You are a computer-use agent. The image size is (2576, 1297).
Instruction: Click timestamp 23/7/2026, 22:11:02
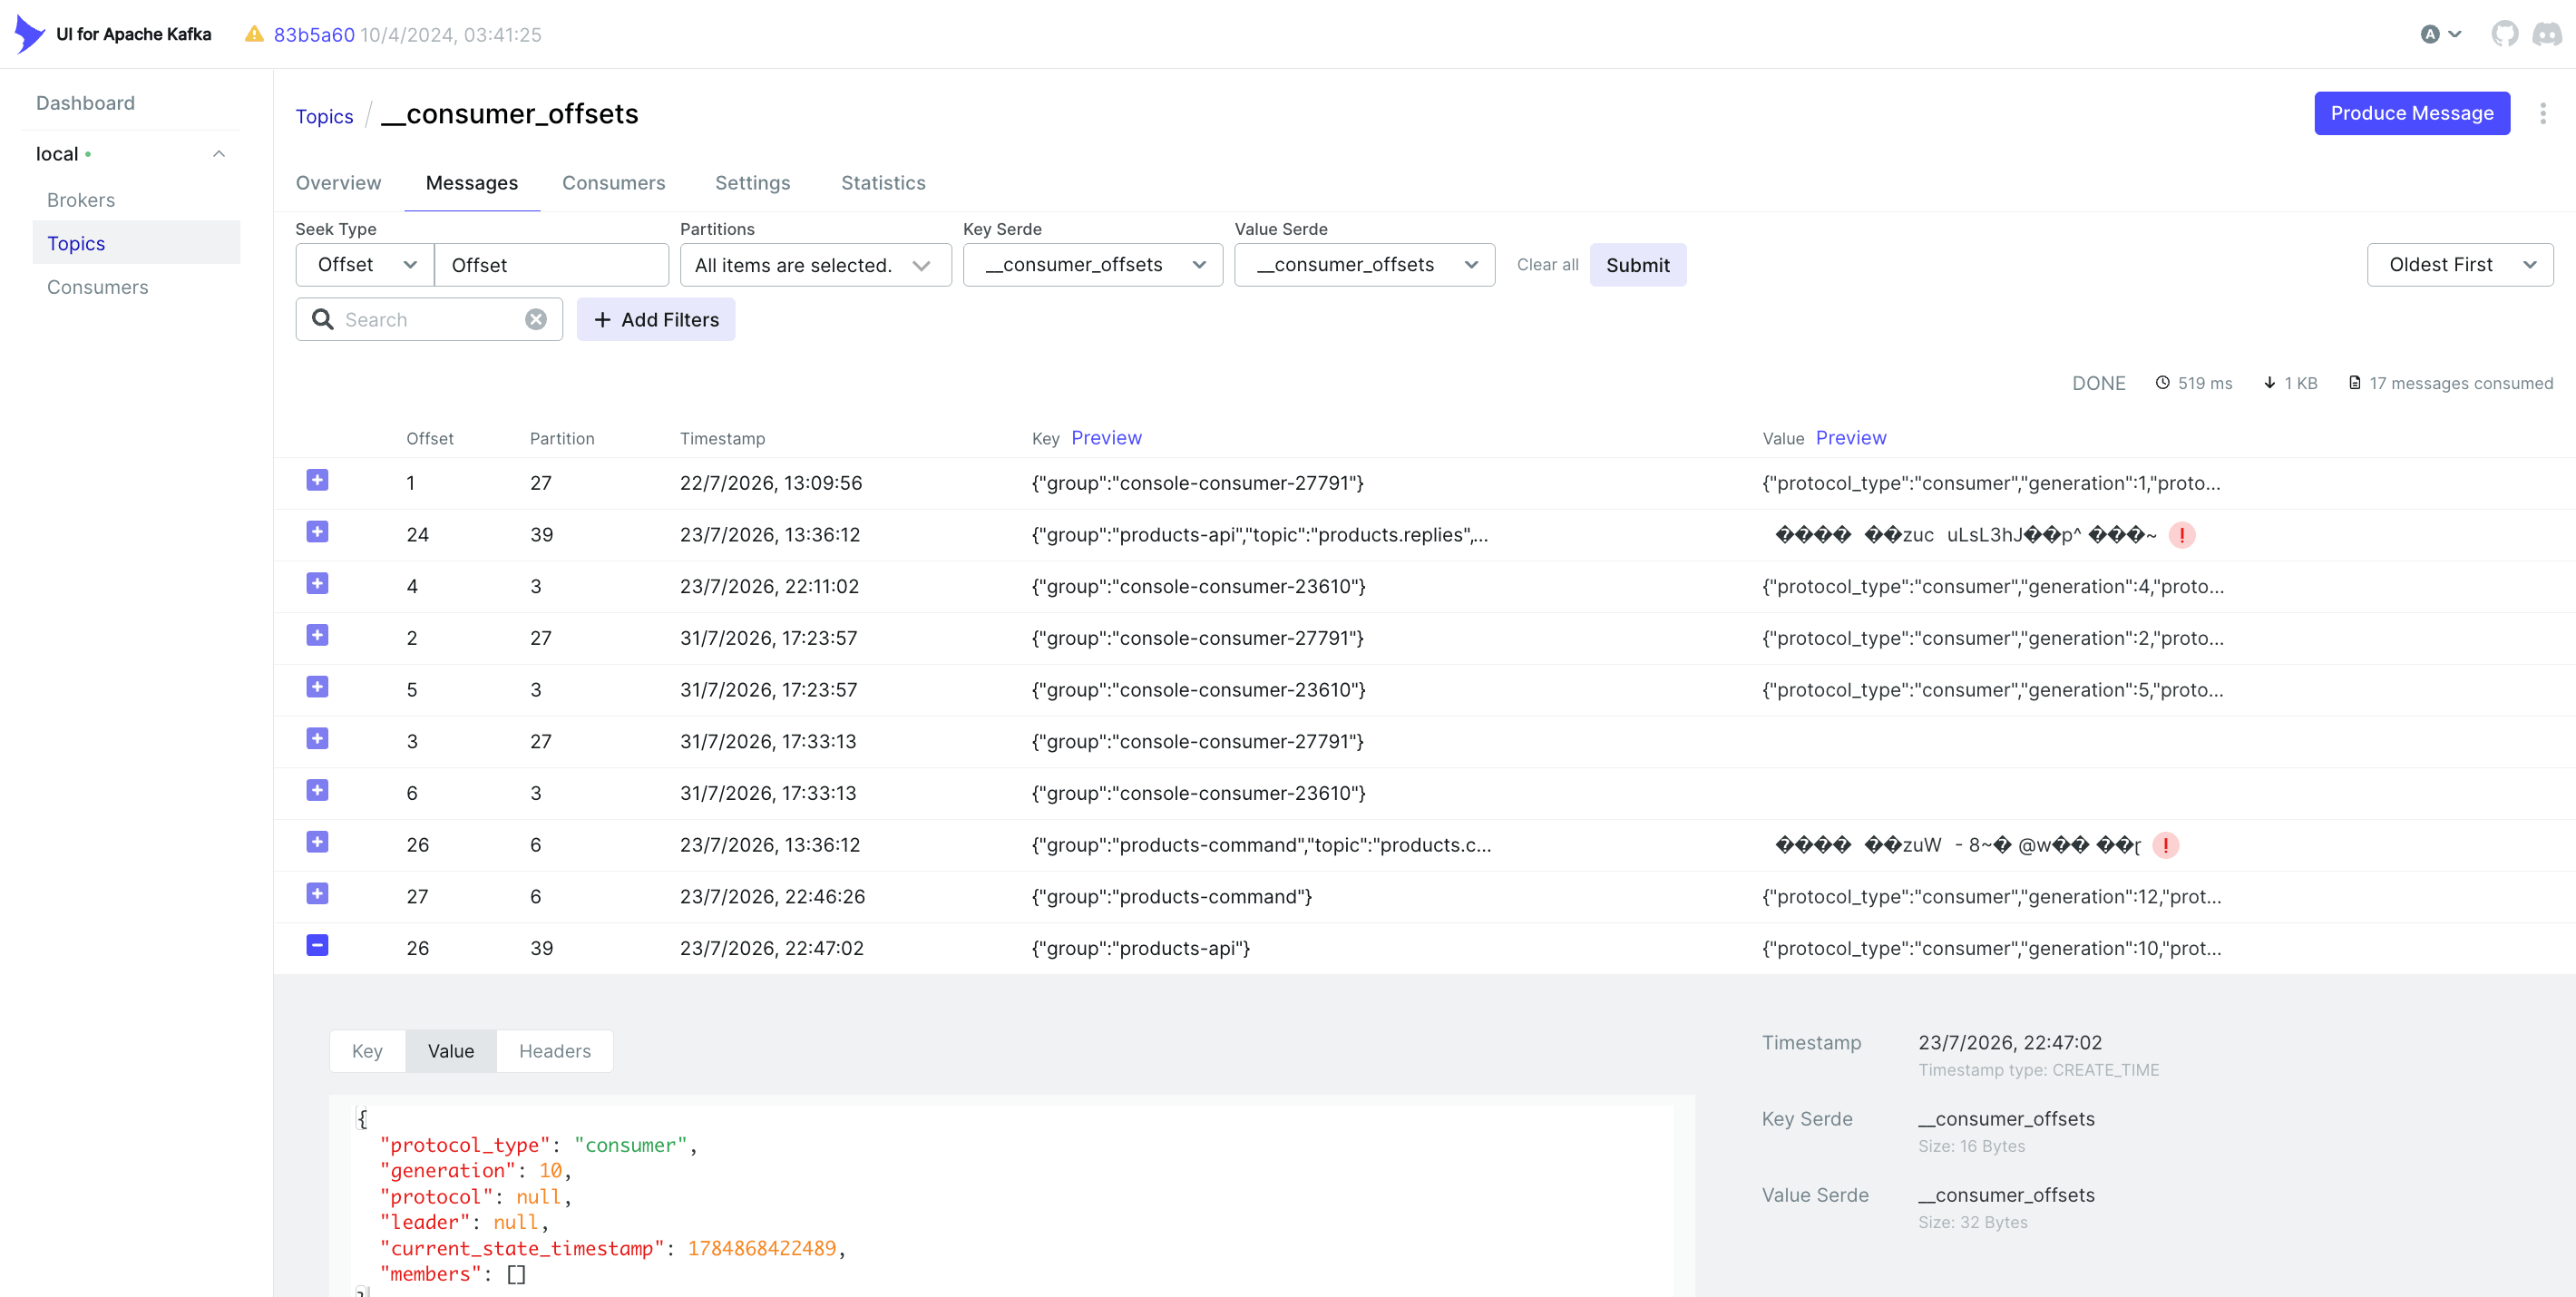pos(769,587)
